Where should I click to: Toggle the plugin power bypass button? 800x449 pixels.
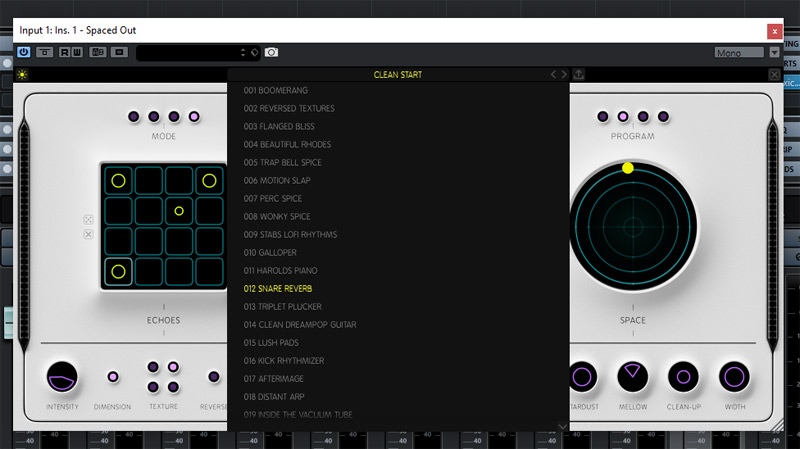[24, 52]
